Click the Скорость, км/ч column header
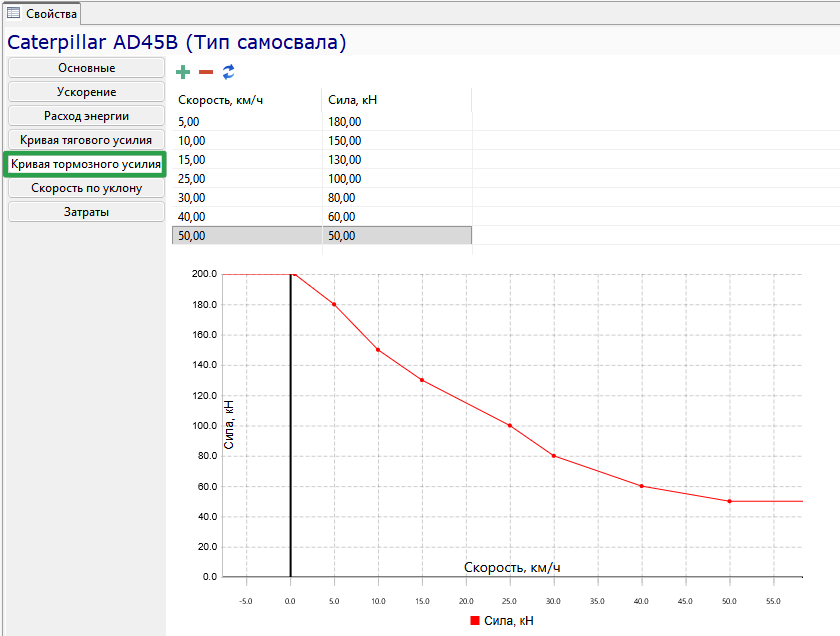 pos(247,100)
